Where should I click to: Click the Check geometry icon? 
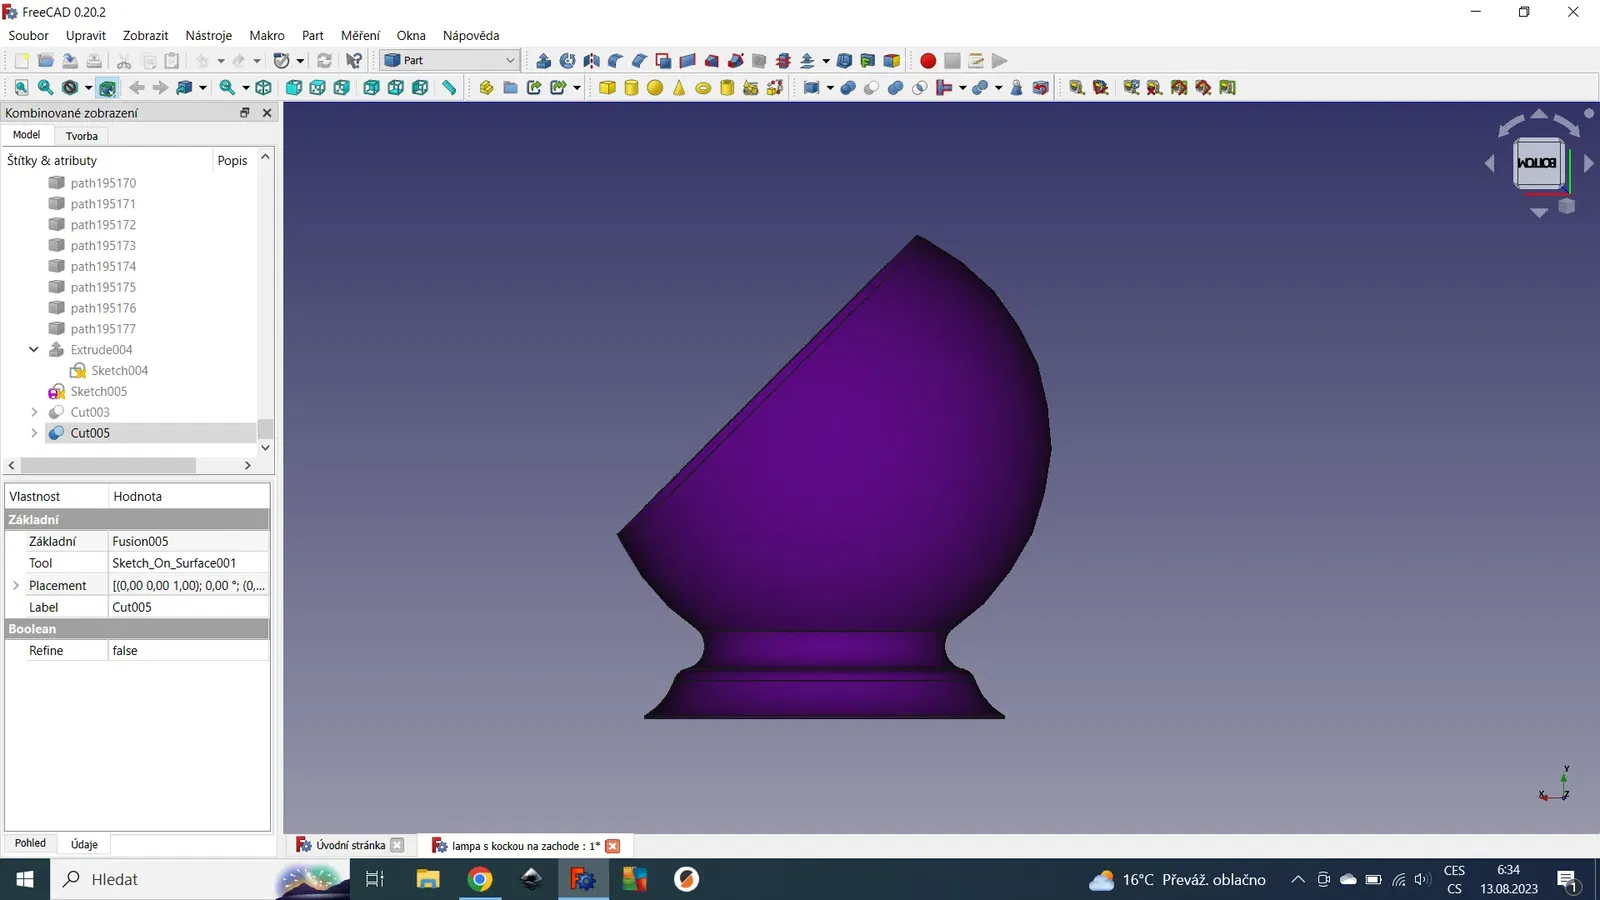1017,88
